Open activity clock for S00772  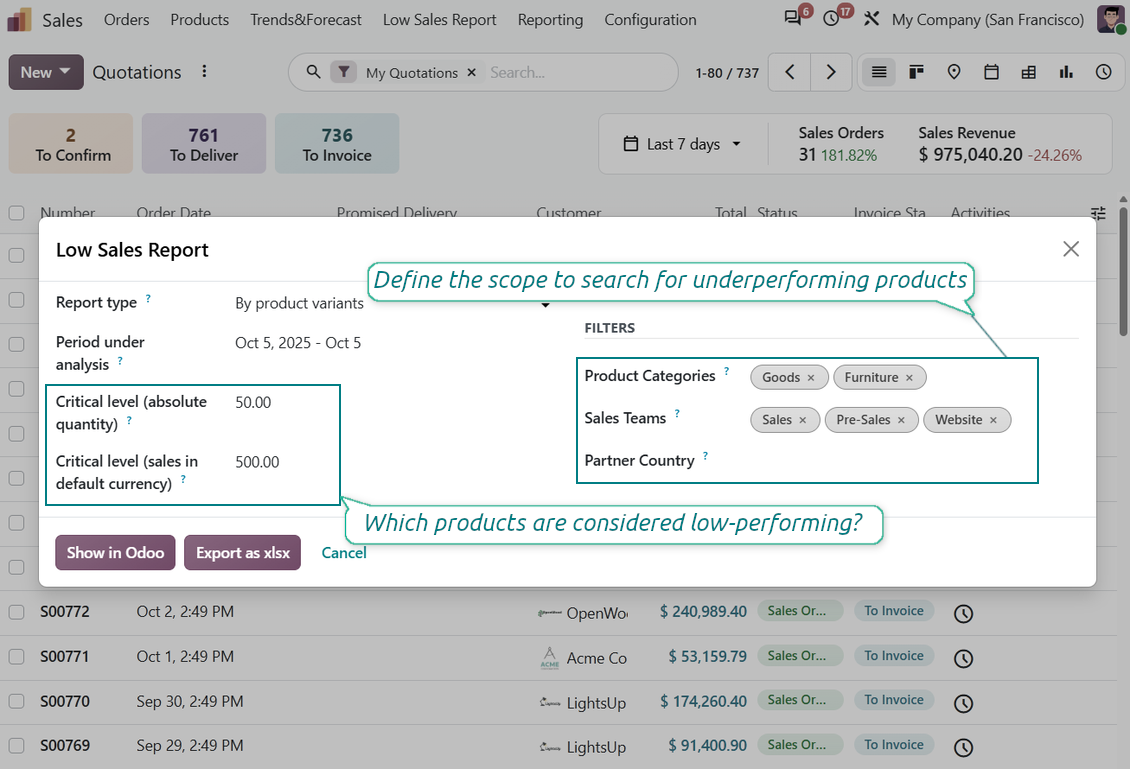coord(964,613)
